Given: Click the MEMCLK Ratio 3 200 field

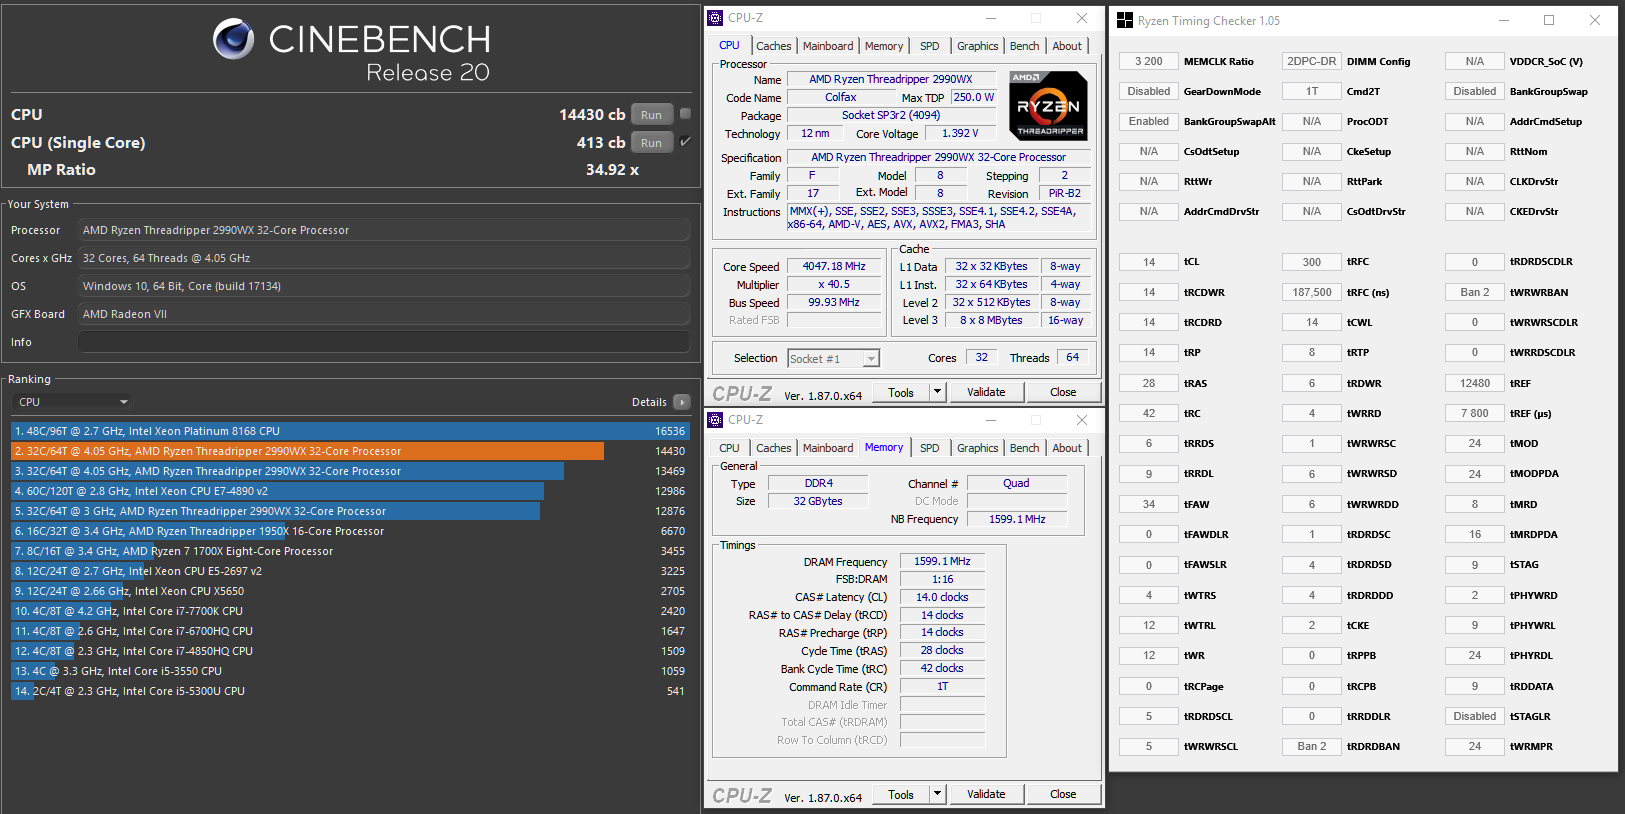Looking at the screenshot, I should coord(1148,61).
